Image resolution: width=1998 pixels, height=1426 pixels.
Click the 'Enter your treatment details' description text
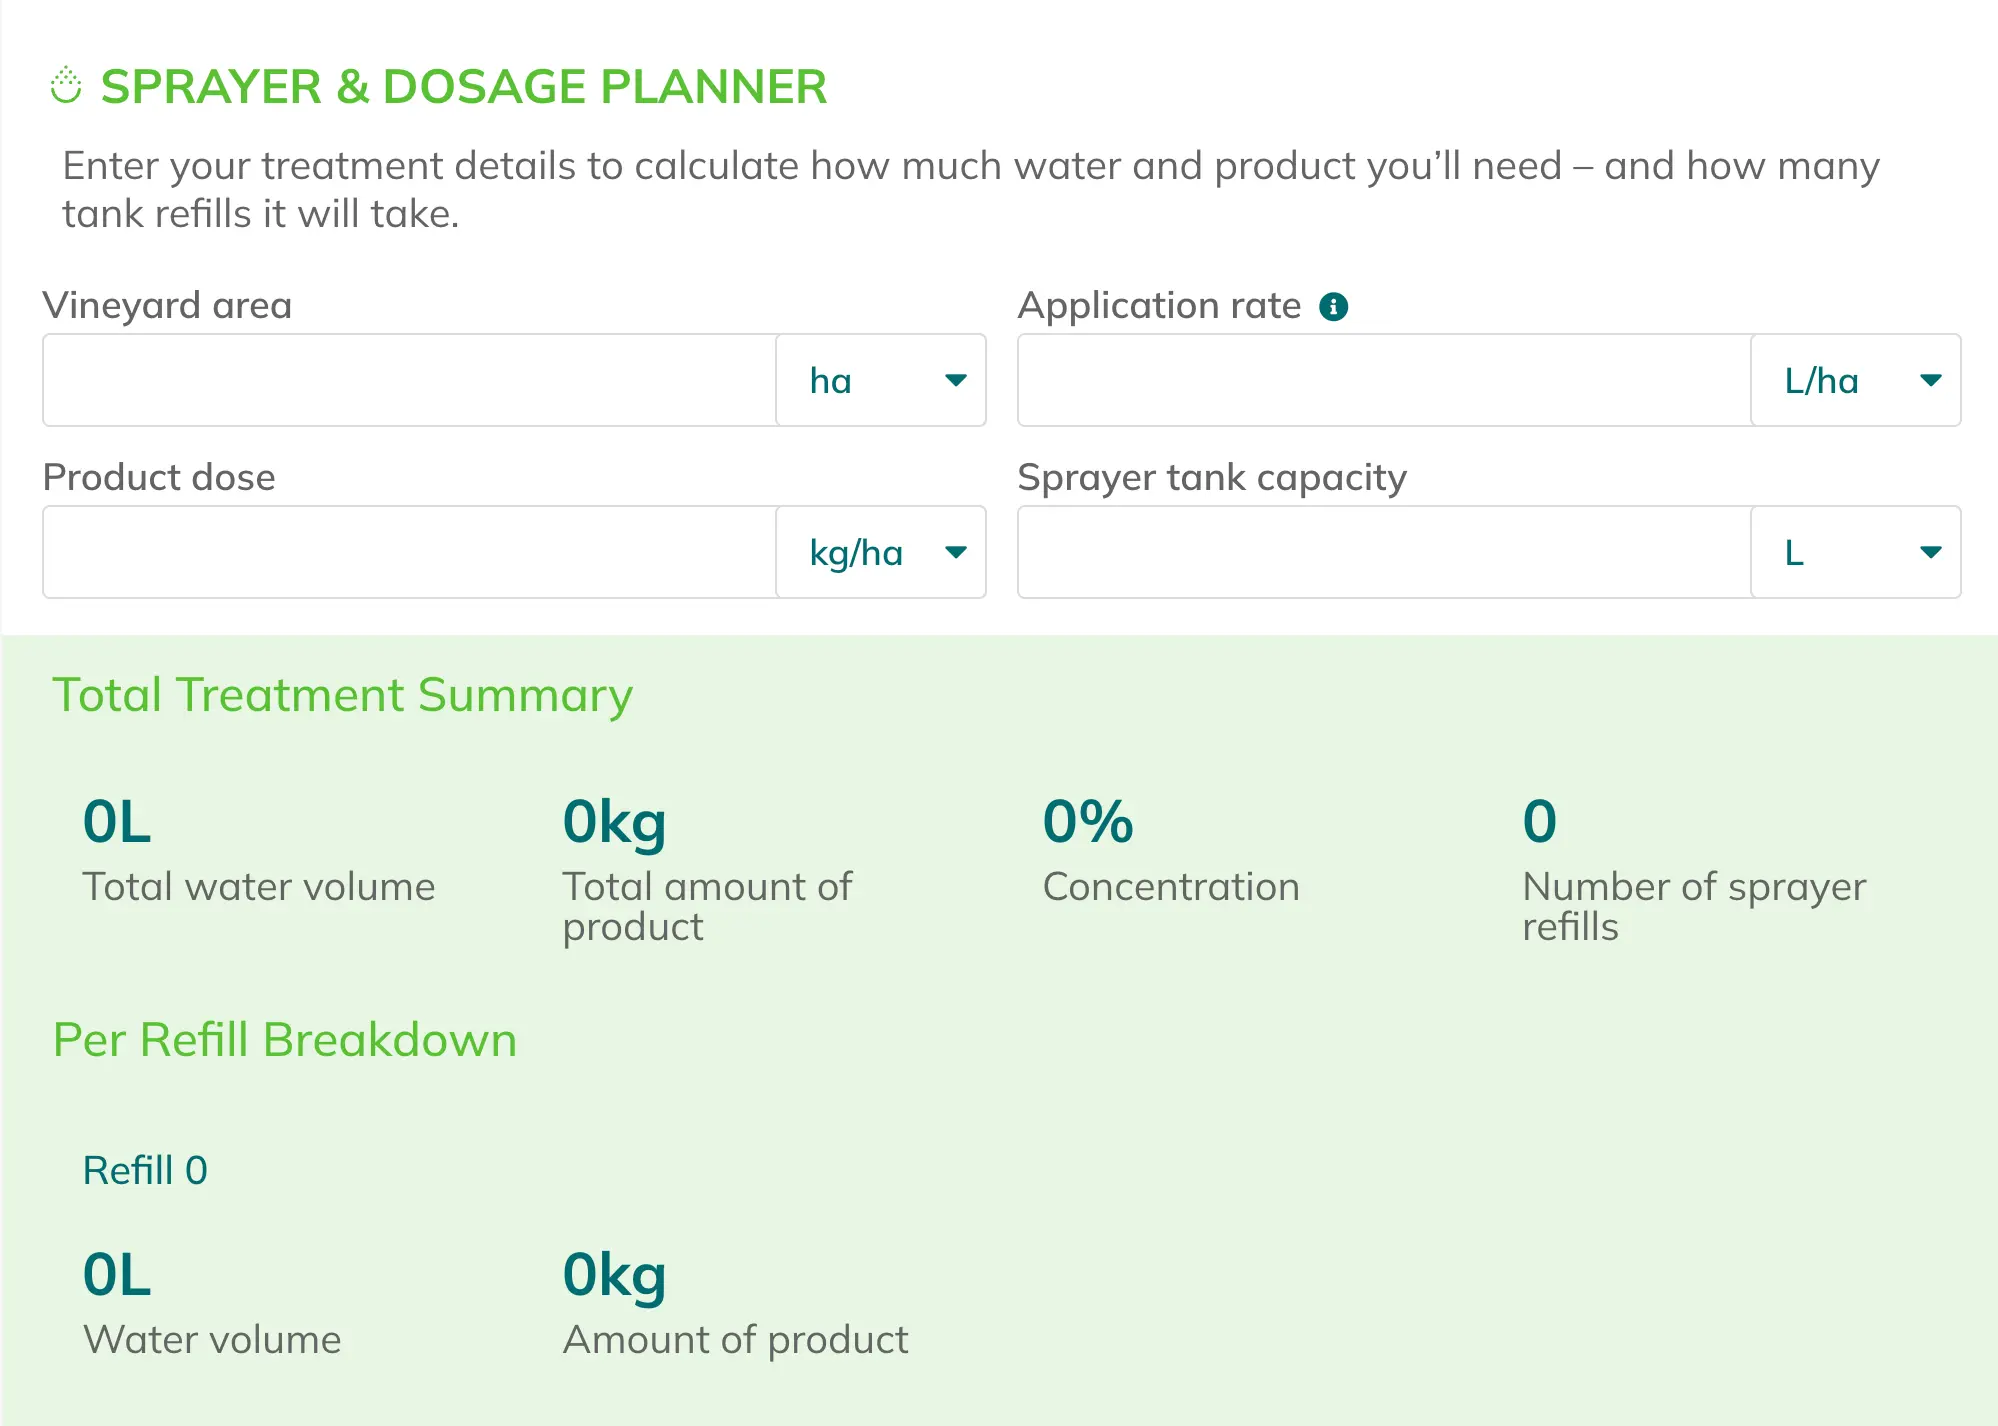tap(971, 190)
